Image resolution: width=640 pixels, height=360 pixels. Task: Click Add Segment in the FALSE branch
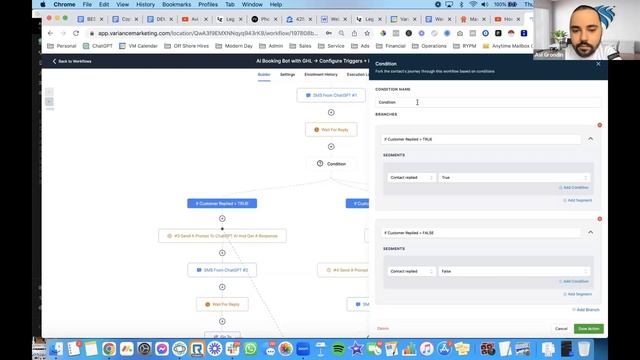(578, 294)
